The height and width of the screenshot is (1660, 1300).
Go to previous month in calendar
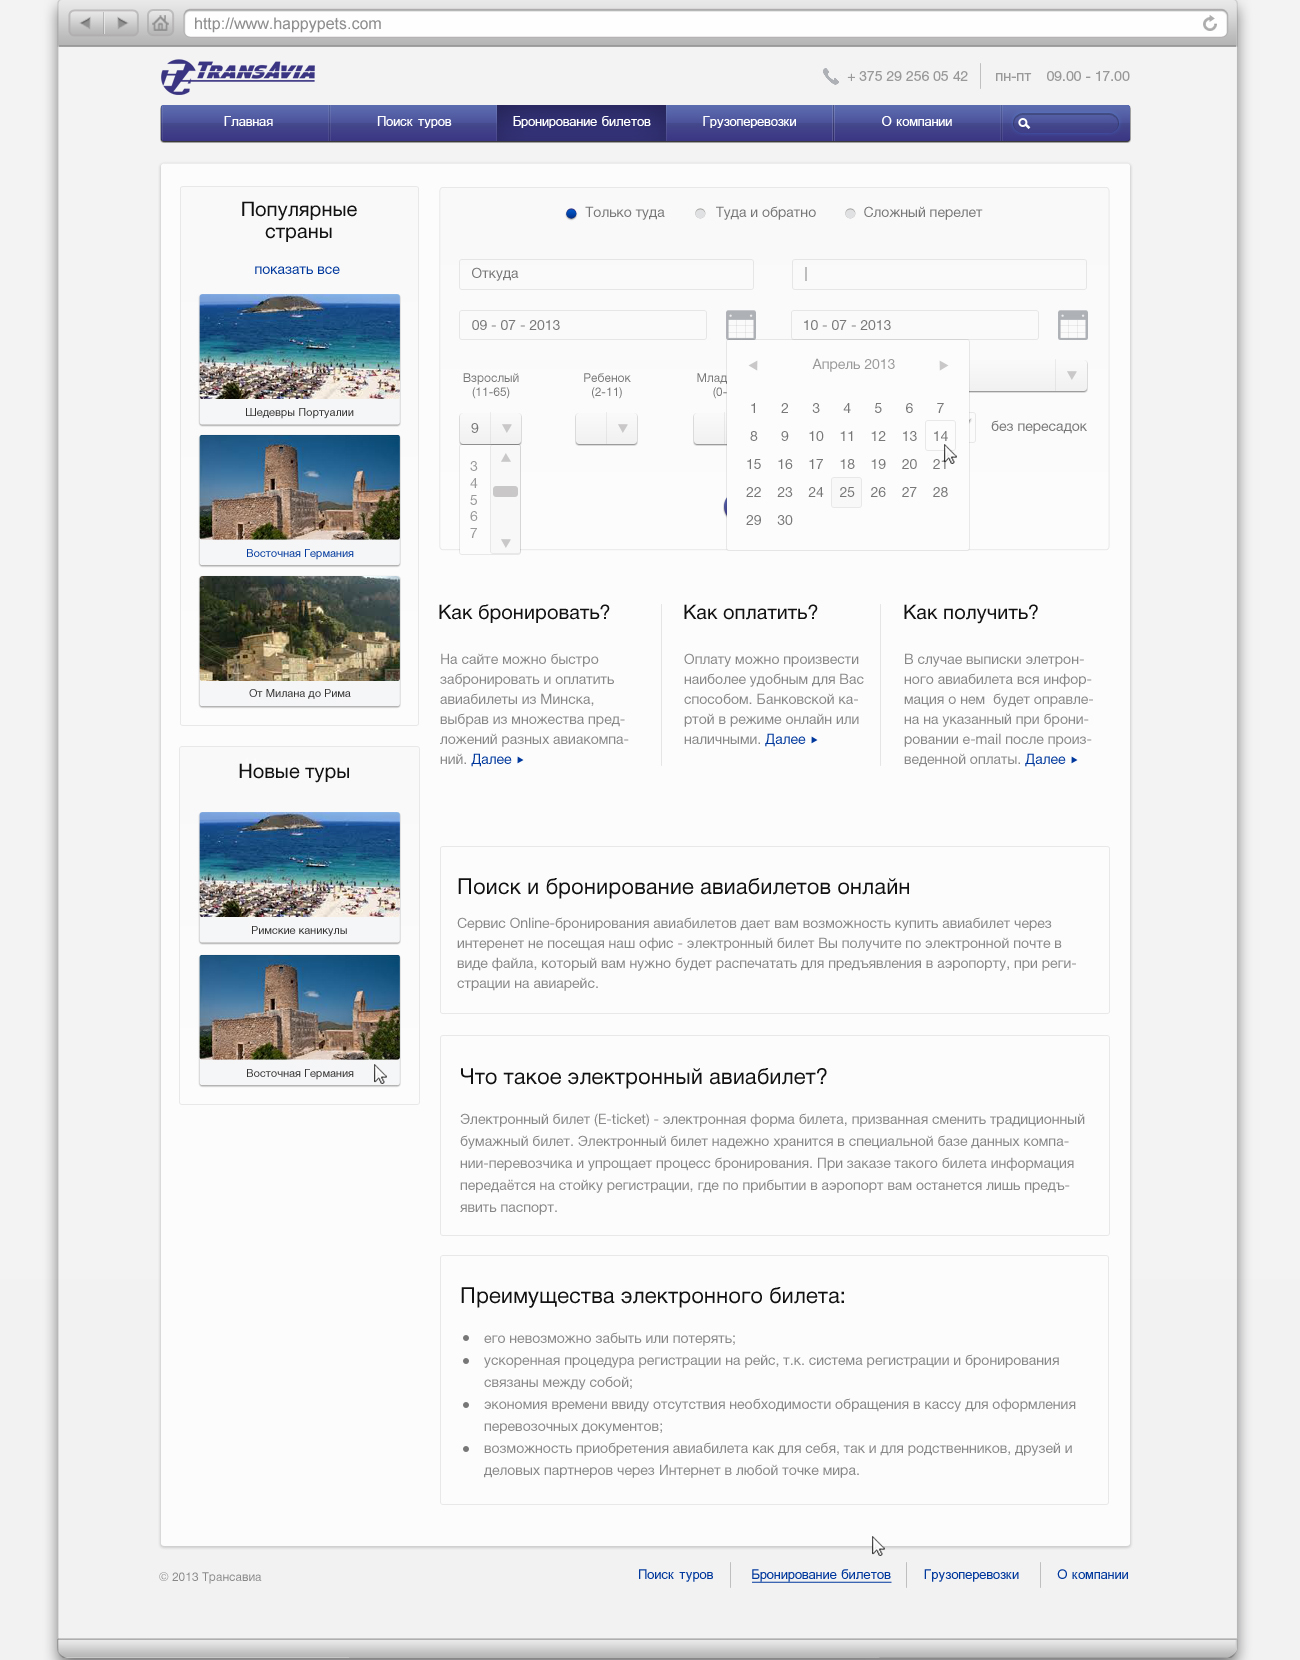coord(753,365)
